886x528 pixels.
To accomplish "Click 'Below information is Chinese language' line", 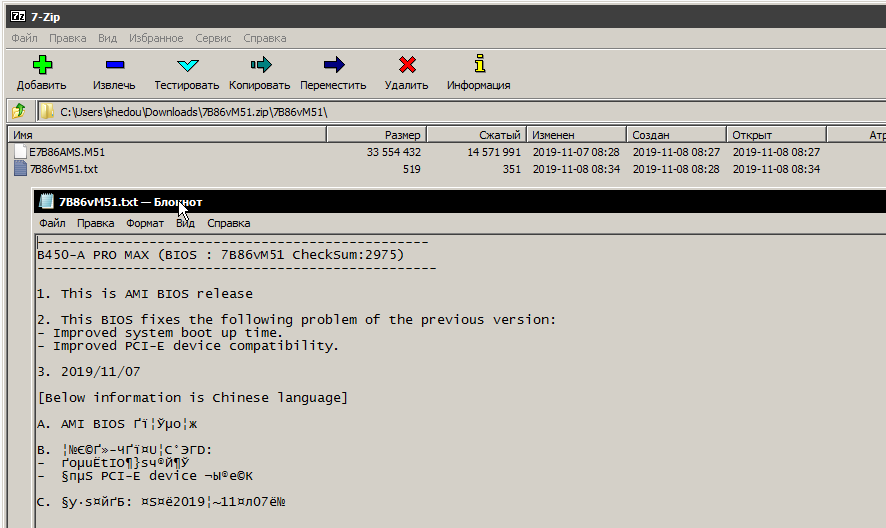I will (192, 398).
